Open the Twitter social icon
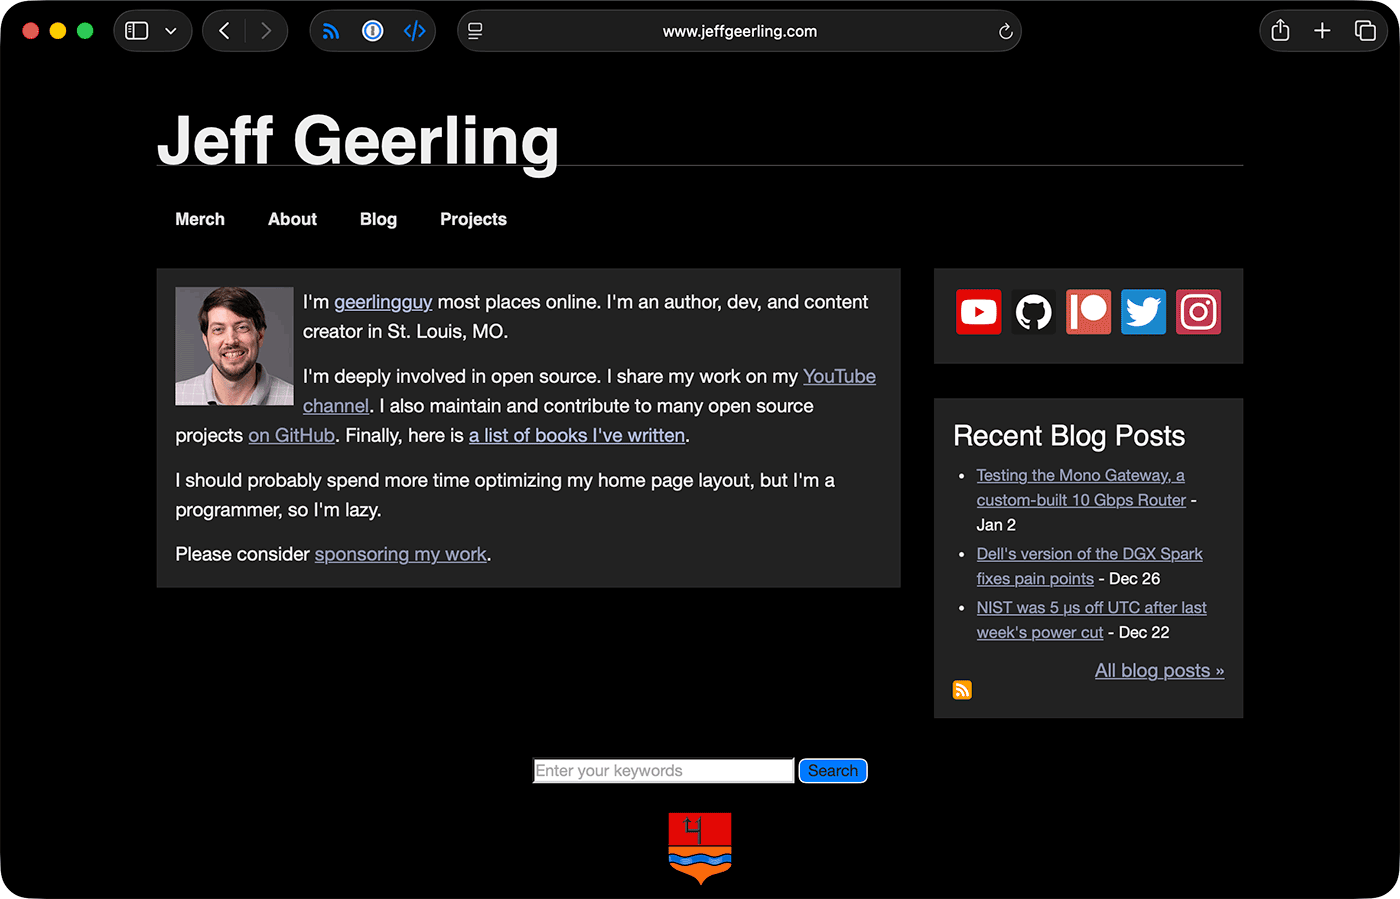The image size is (1400, 899). pos(1143,312)
